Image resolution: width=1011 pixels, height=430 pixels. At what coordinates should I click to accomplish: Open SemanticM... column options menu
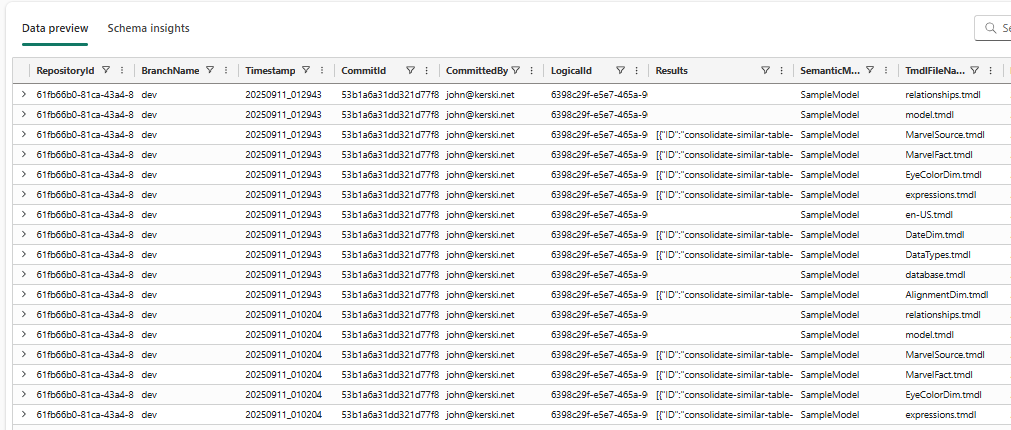(886, 71)
